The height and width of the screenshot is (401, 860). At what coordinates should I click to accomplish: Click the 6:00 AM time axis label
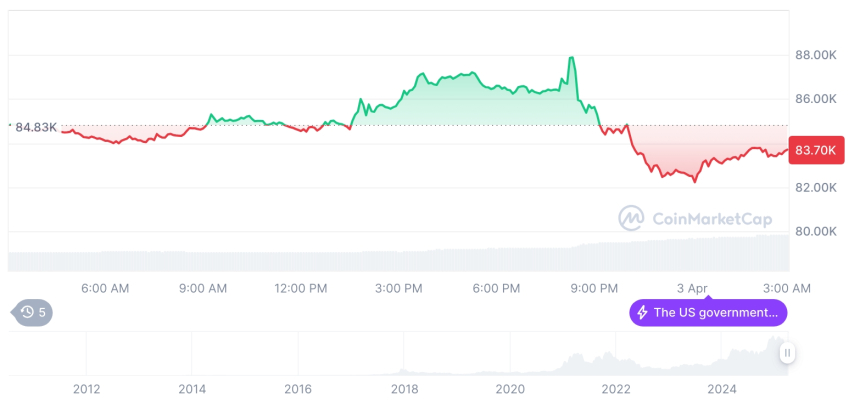tap(105, 288)
